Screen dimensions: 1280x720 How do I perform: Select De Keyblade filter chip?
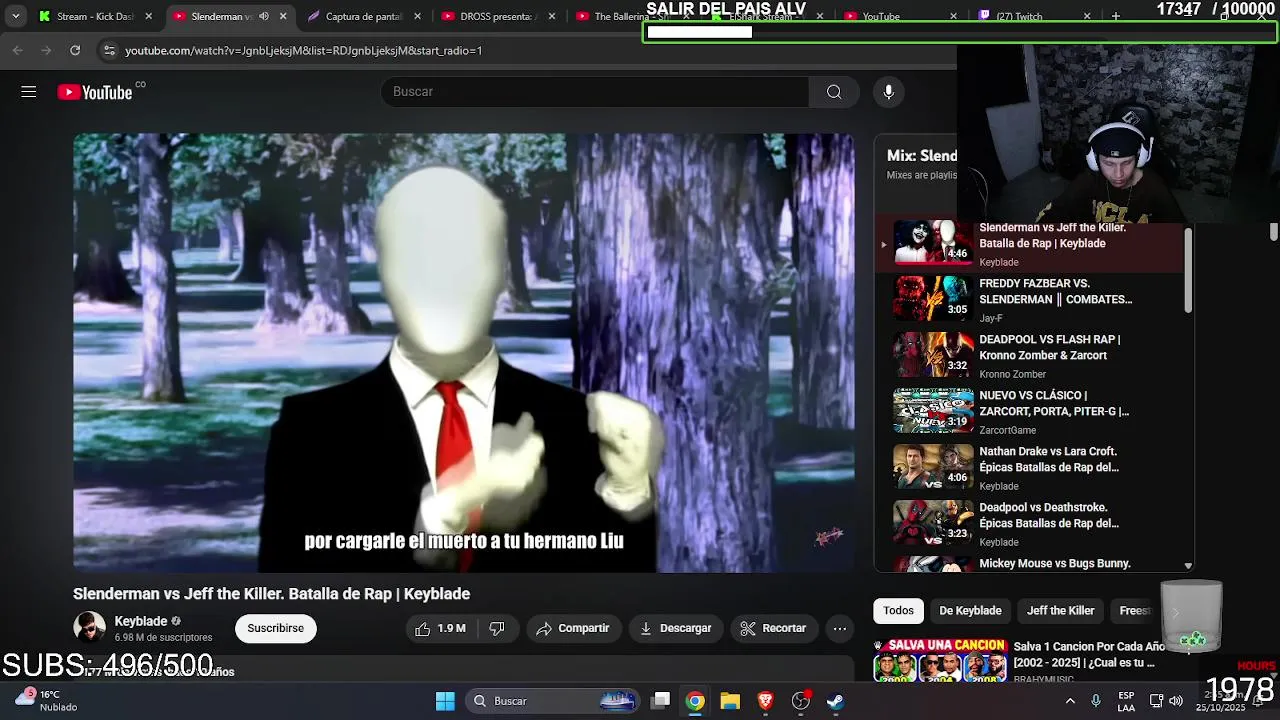970,610
